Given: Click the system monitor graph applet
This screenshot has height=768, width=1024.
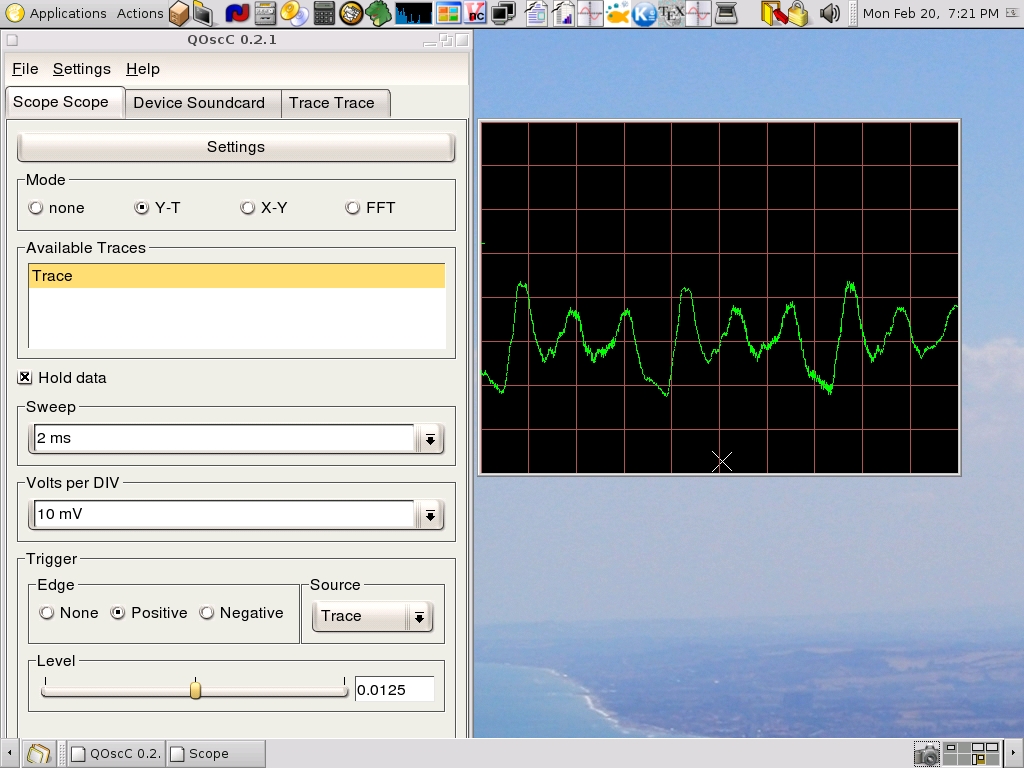Looking at the screenshot, I should click(x=413, y=13).
